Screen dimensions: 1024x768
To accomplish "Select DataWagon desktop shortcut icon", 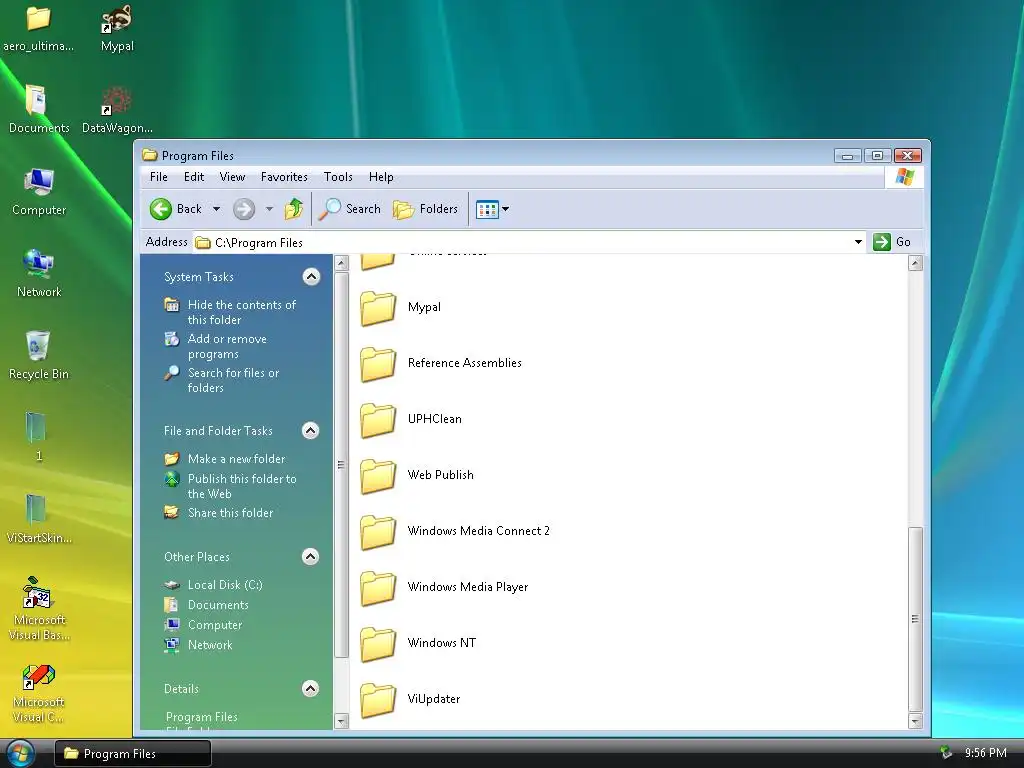I will [117, 101].
